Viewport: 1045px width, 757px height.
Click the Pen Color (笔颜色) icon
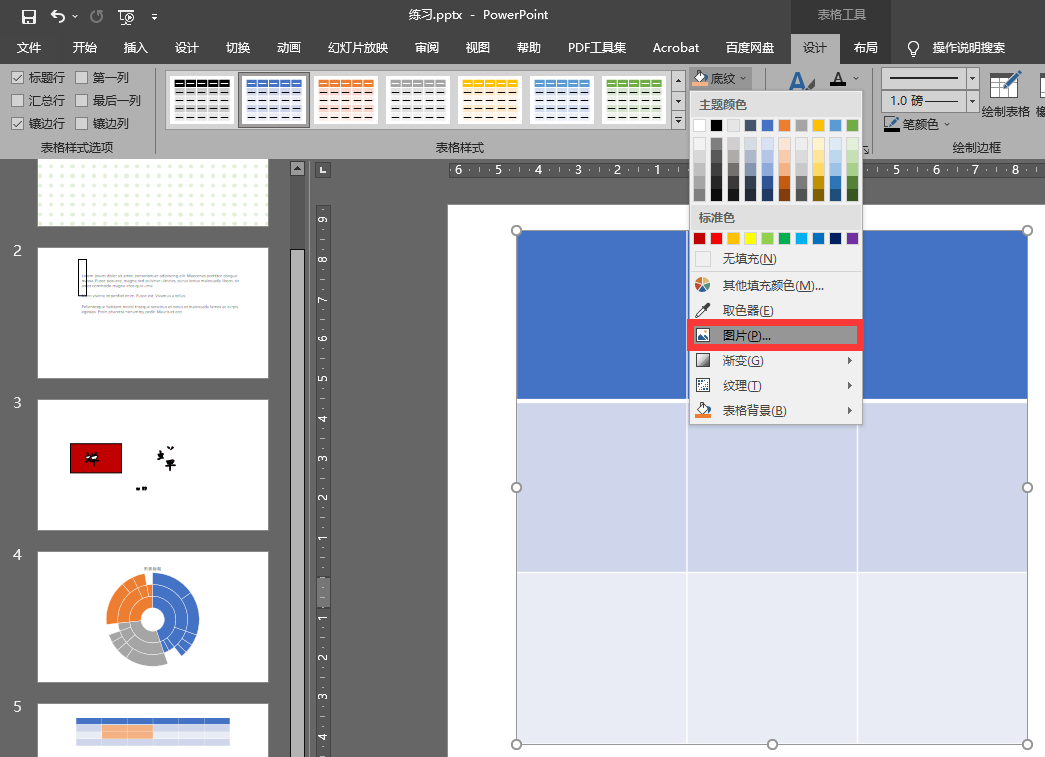coord(891,124)
